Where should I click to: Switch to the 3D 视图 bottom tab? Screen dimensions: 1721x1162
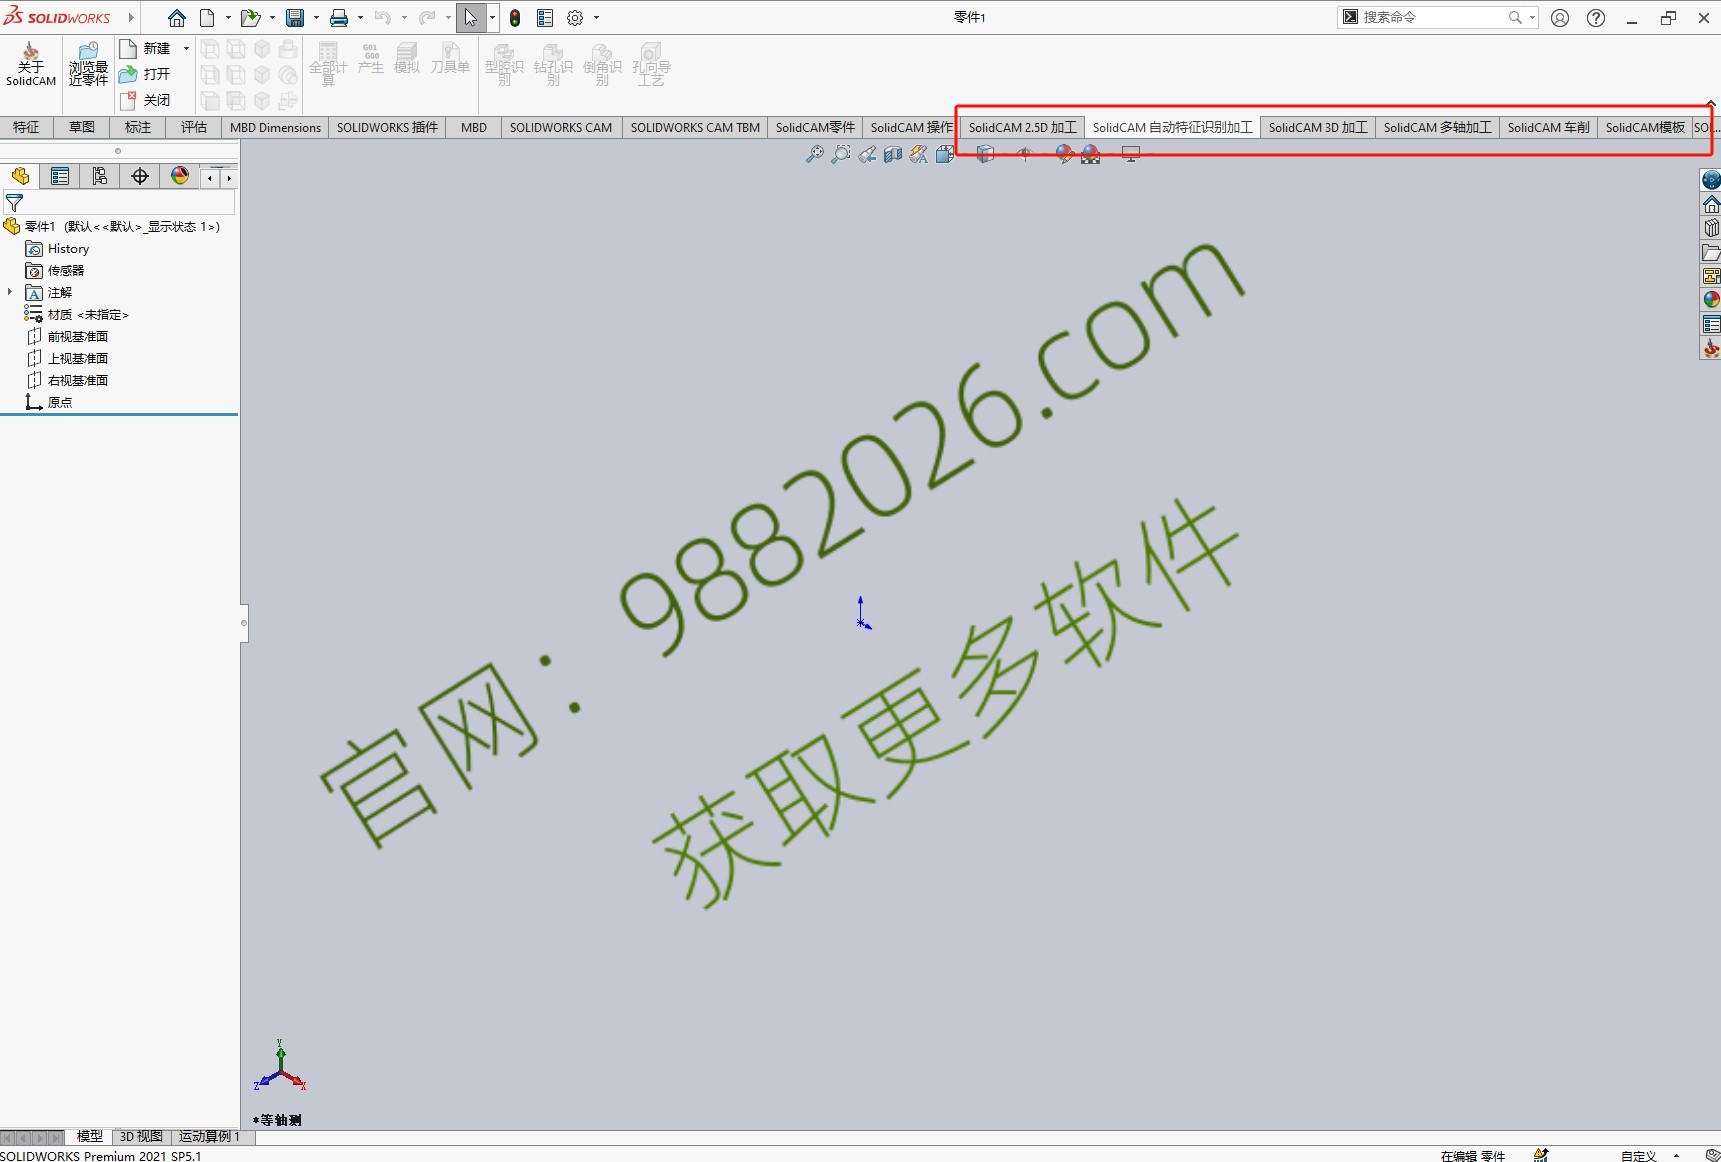[141, 1137]
